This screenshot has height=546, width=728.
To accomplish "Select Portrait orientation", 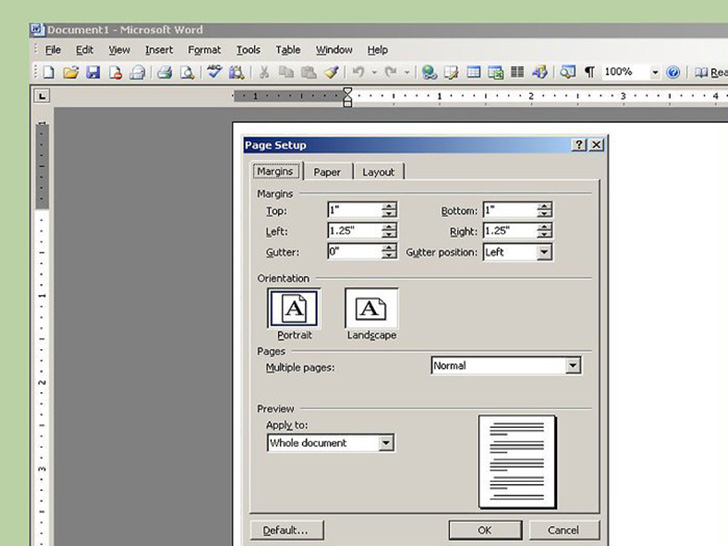I will point(294,309).
